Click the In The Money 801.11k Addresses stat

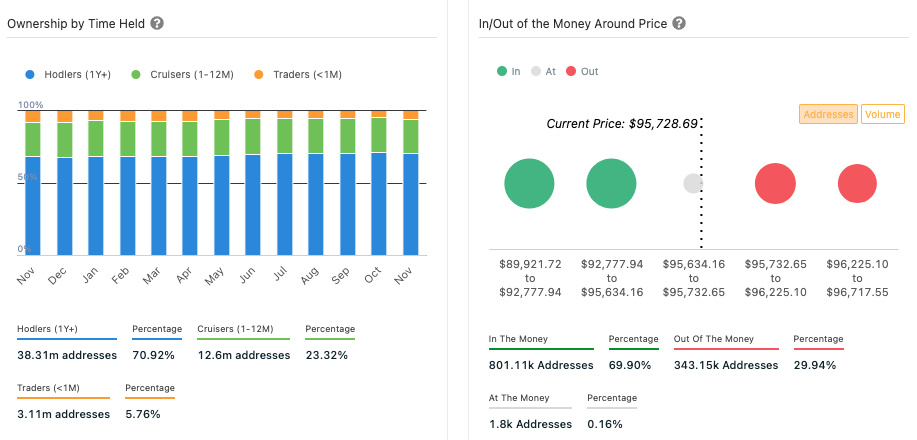point(539,367)
